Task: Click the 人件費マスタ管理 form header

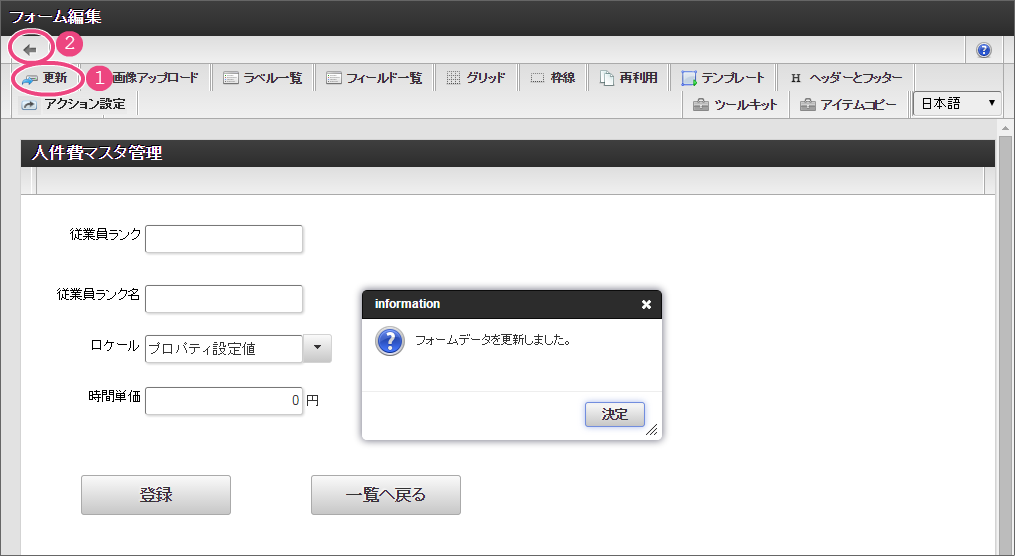Action: click(508, 153)
